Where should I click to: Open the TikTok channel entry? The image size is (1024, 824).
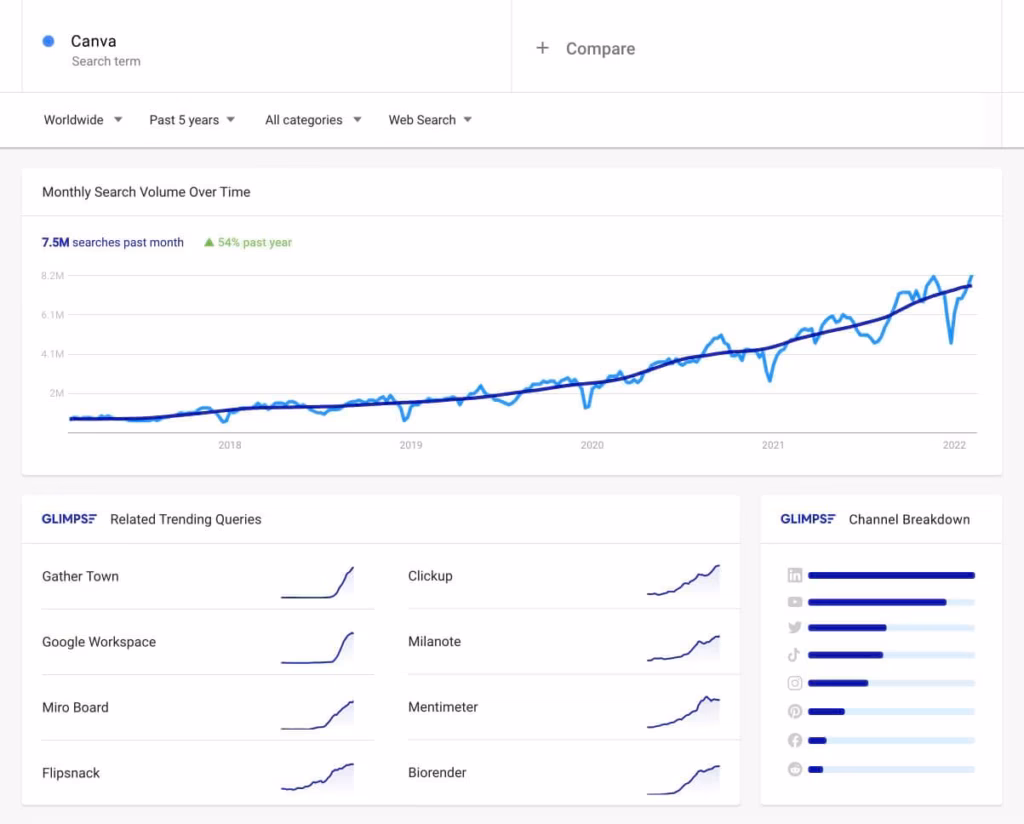coord(794,655)
